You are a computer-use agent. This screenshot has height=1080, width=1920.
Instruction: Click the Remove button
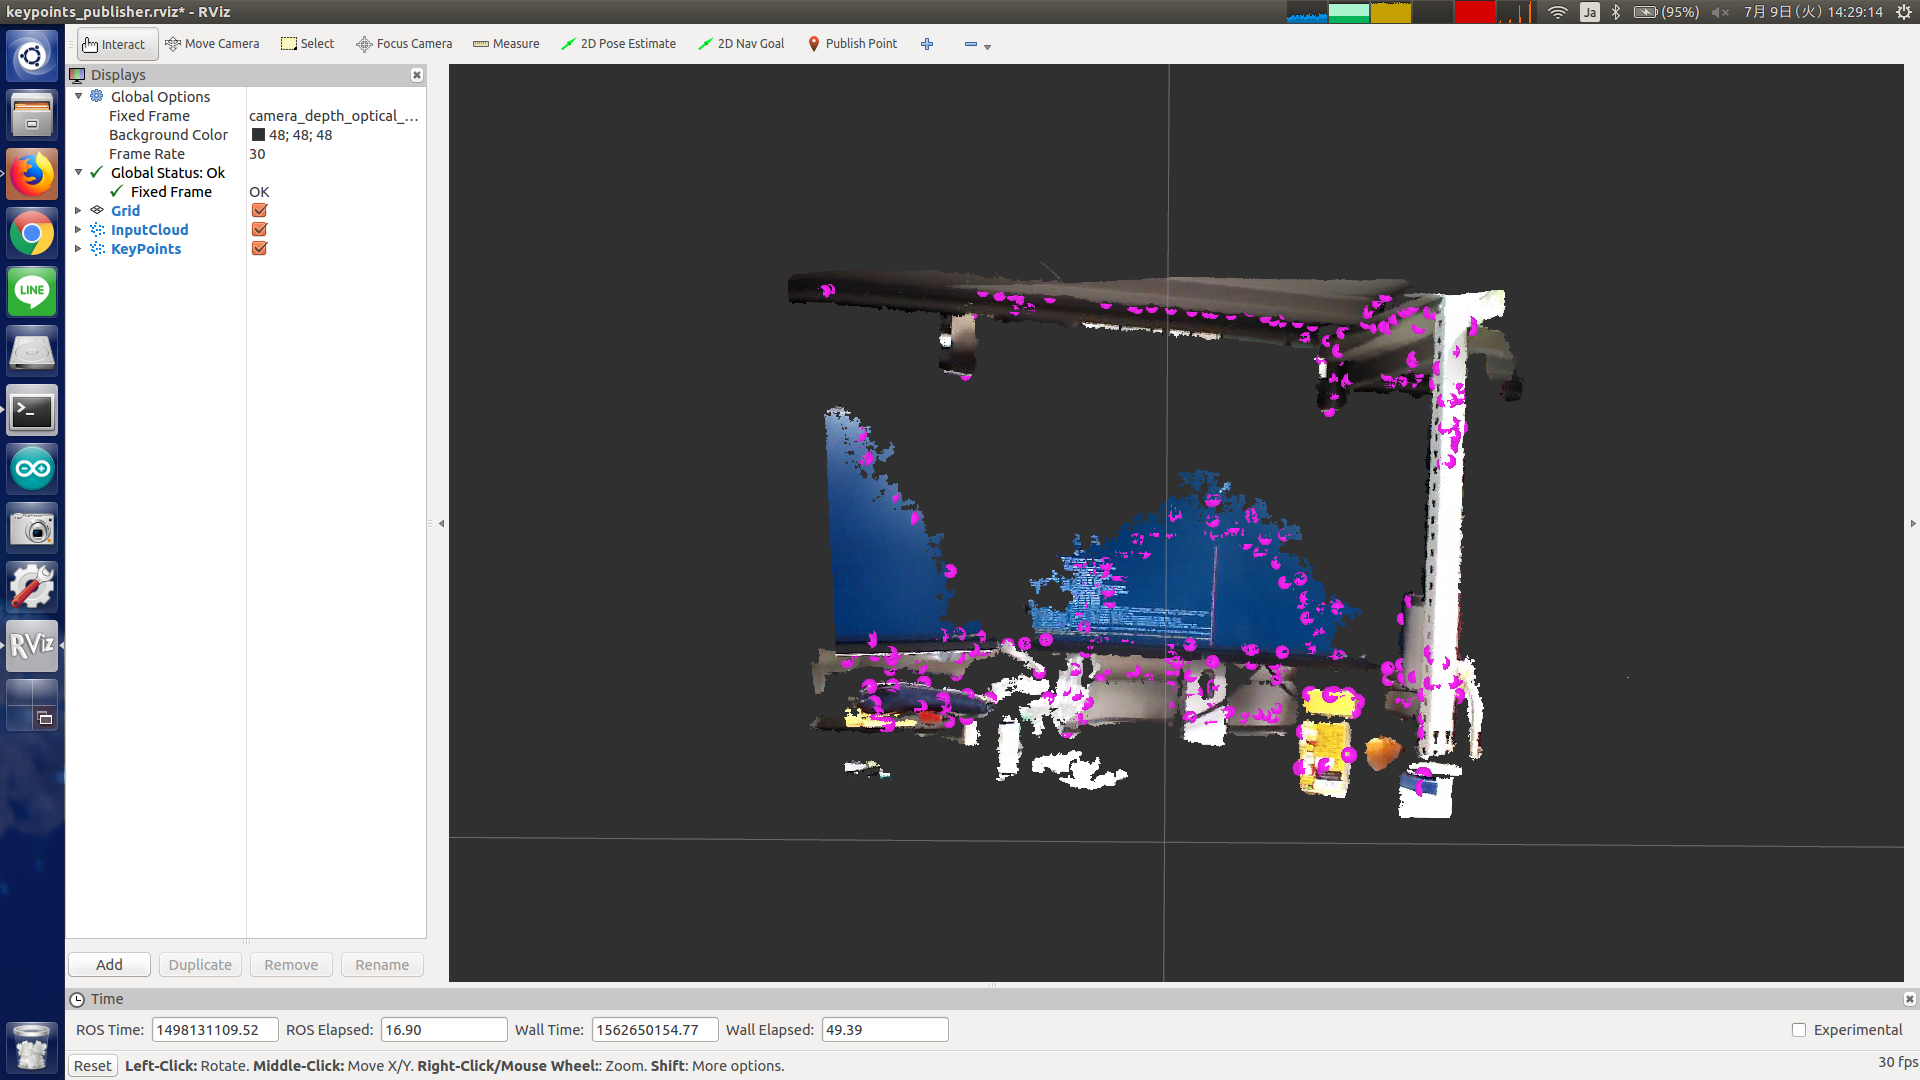click(x=291, y=964)
